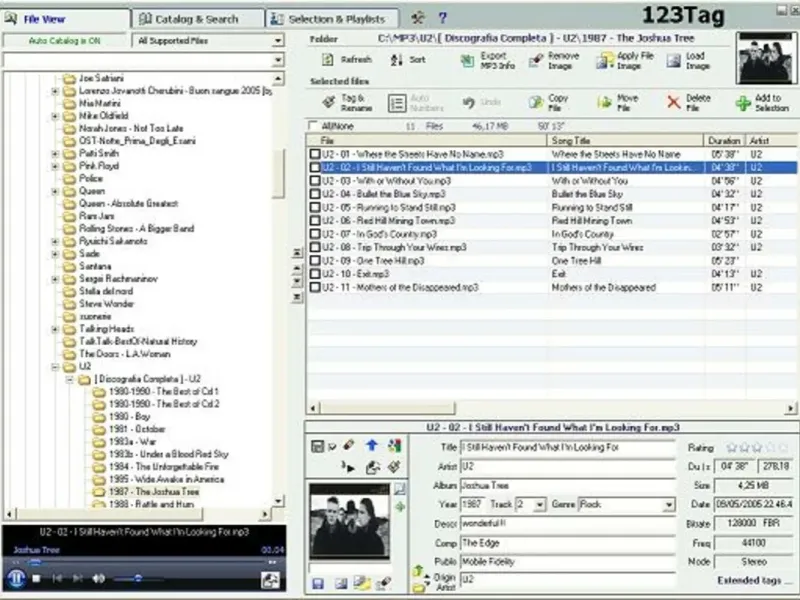Click the Tag & Rename icon

(x=328, y=102)
